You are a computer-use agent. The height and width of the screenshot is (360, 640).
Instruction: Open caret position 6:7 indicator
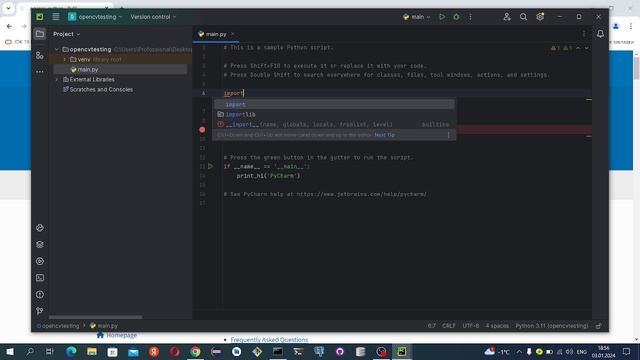click(432, 326)
